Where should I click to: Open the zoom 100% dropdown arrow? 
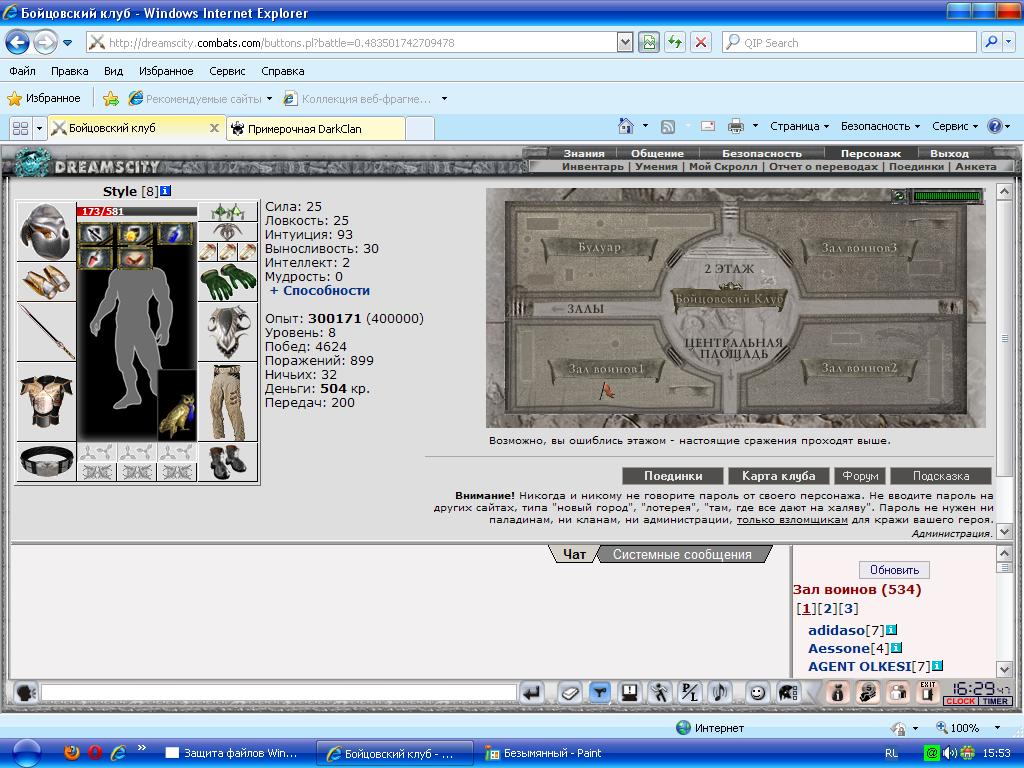[x=997, y=728]
